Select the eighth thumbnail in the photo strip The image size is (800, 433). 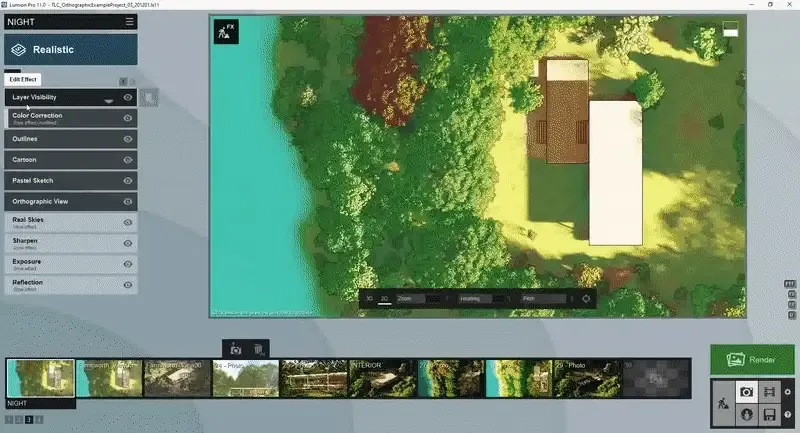519,378
